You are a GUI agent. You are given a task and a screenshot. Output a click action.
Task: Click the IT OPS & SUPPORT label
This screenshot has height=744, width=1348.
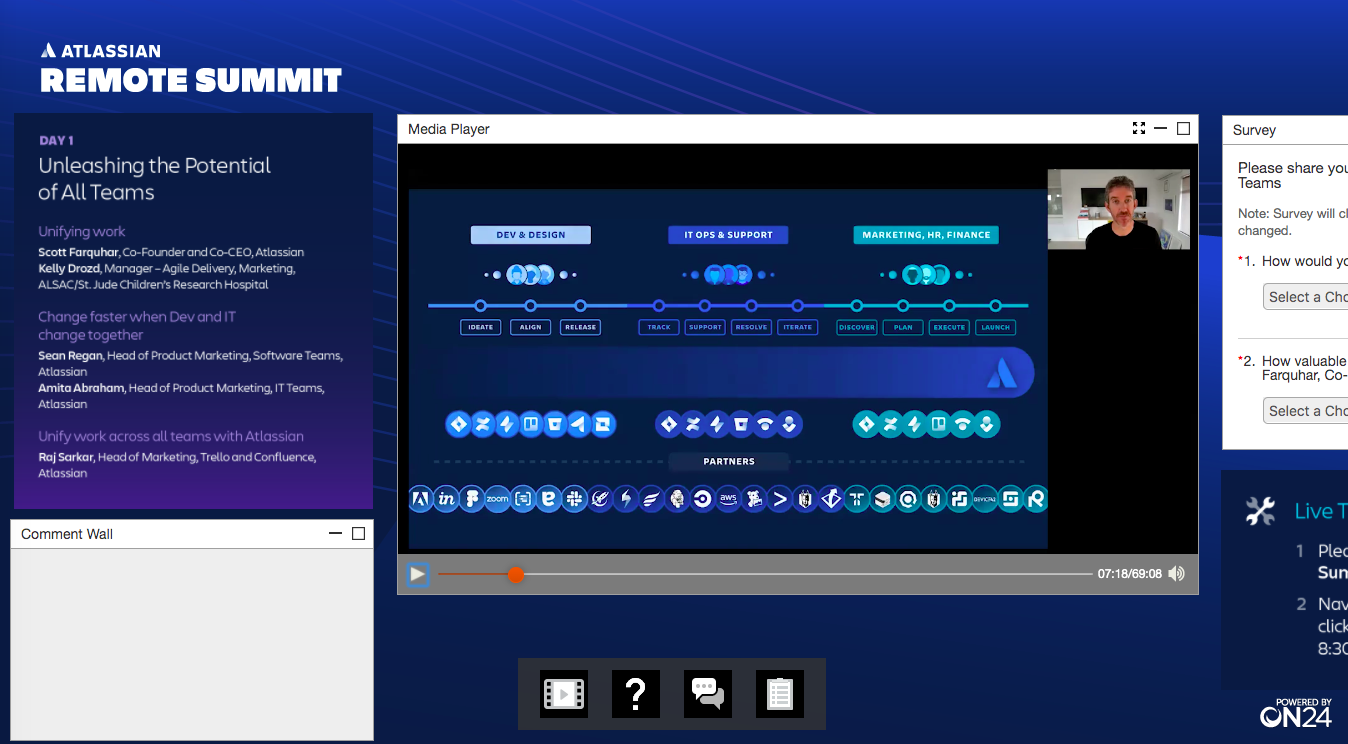point(728,235)
